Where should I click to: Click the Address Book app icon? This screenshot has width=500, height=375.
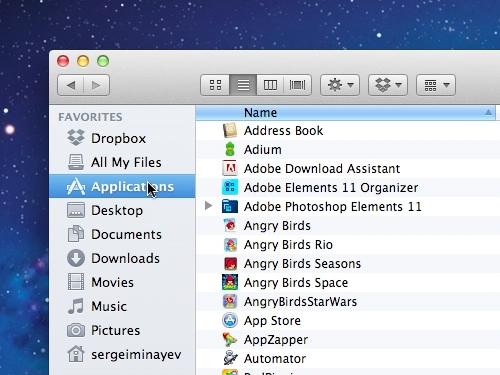coord(230,130)
